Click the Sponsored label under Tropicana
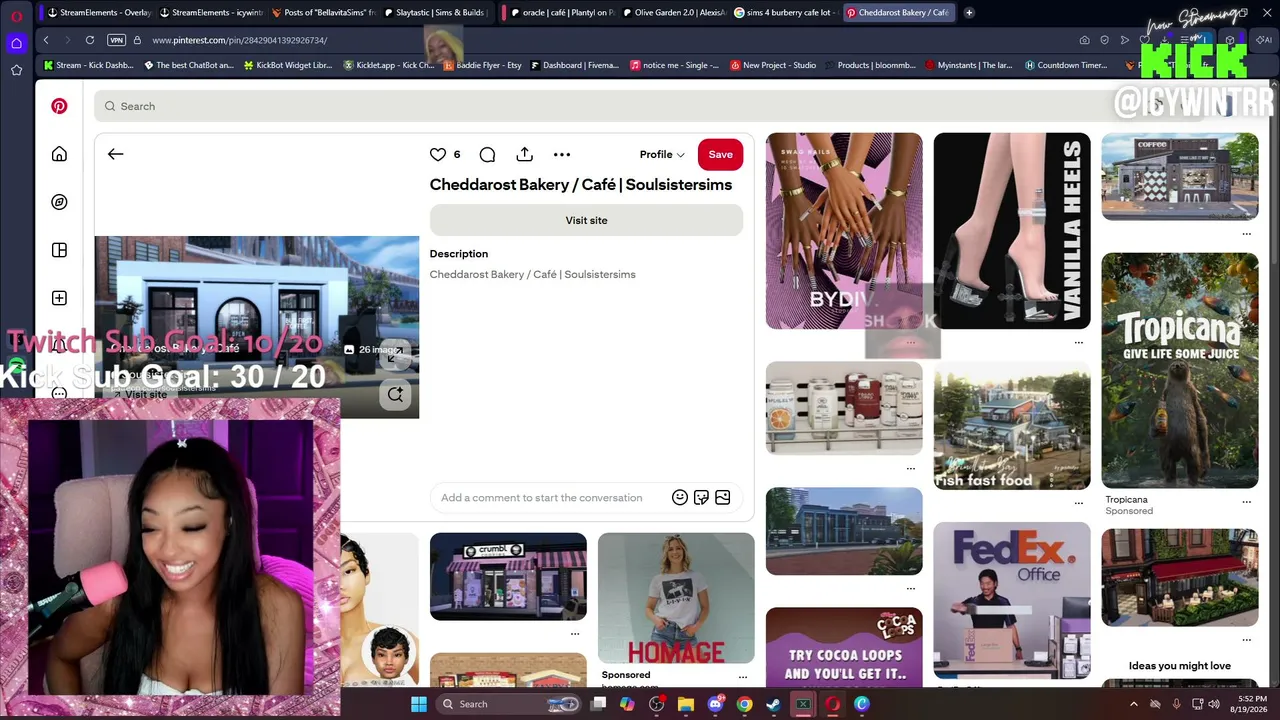This screenshot has height=720, width=1280. 1129,511
